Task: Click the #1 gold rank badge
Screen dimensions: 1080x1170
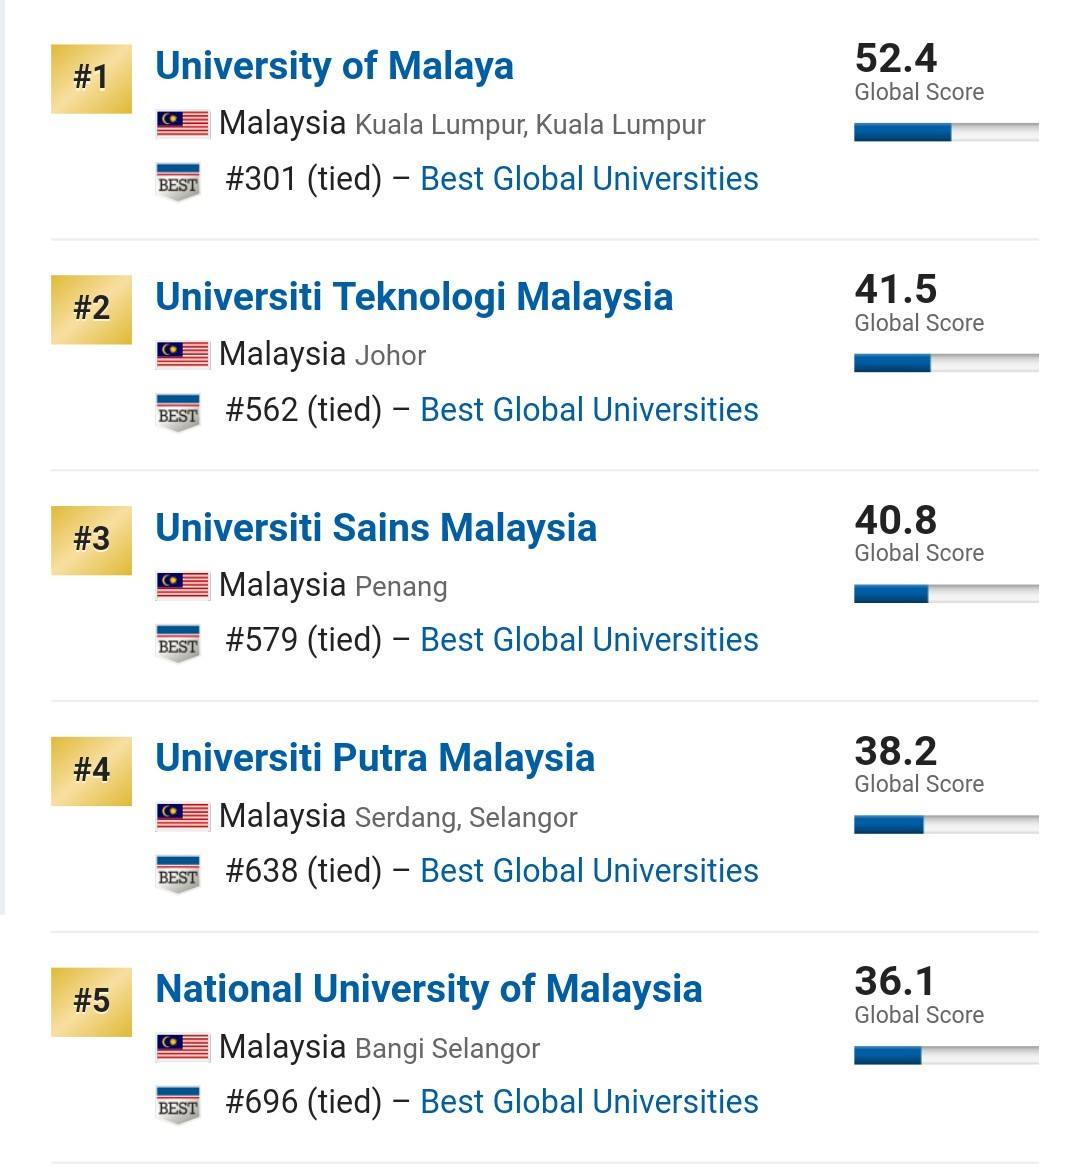Action: point(91,78)
